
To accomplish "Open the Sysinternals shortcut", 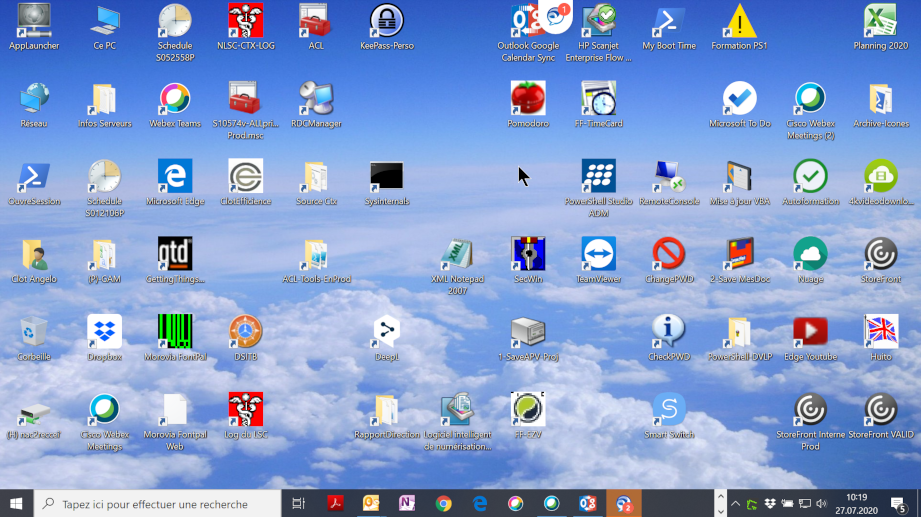I will click(386, 183).
